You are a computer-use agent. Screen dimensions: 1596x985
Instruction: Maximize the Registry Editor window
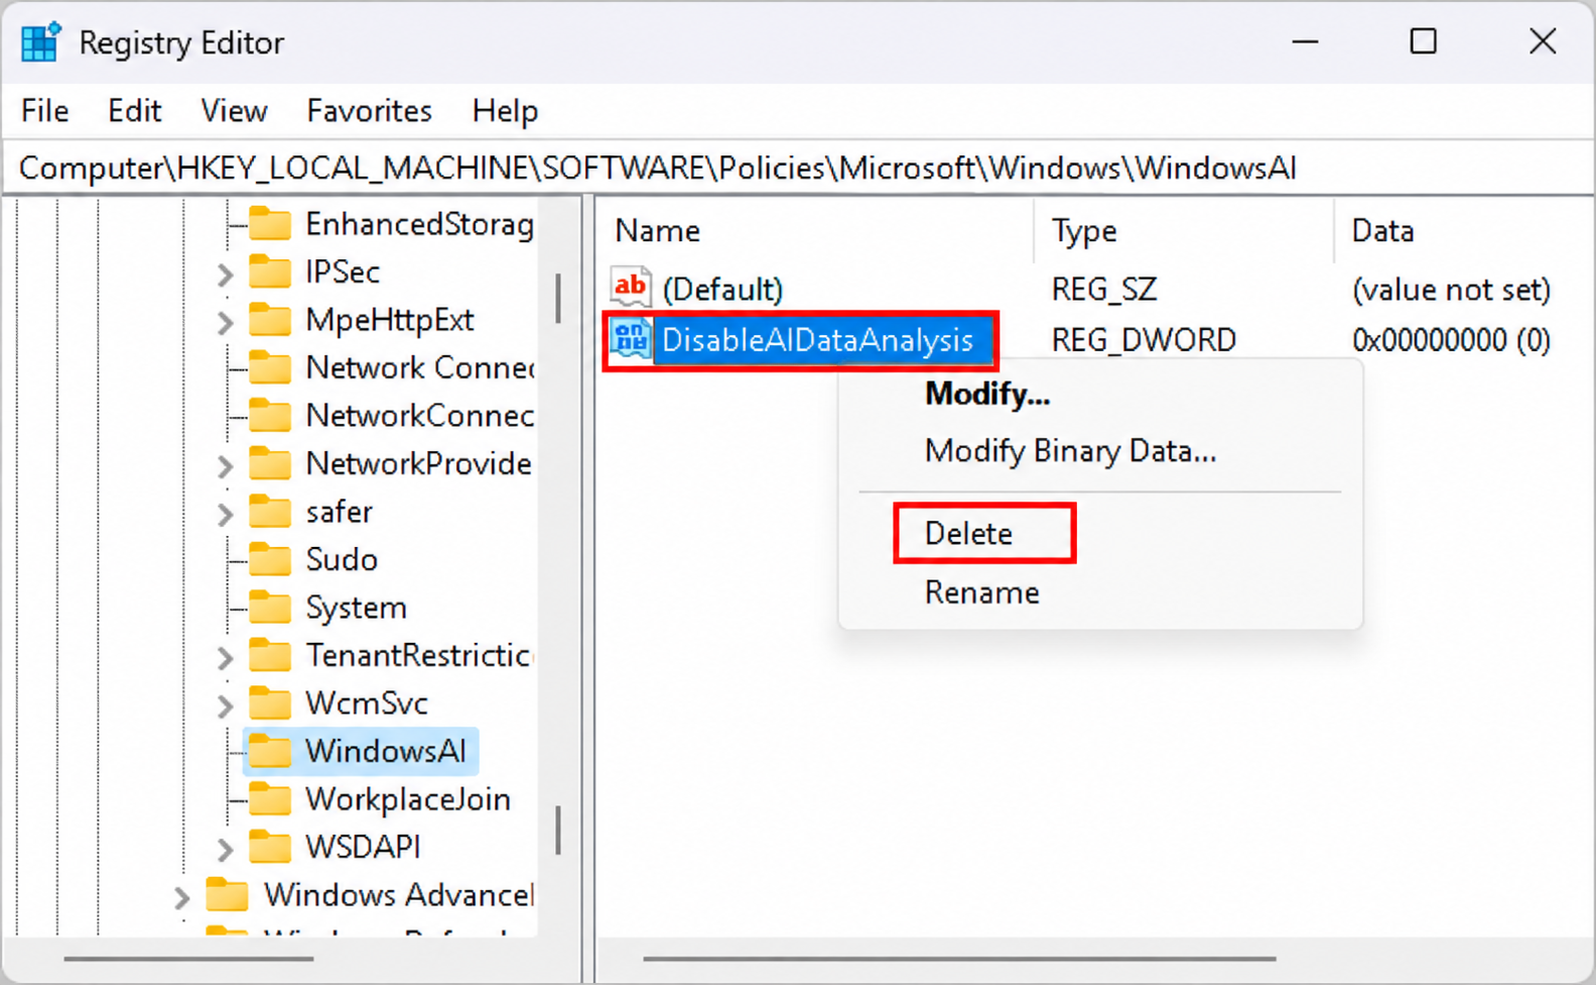tap(1423, 42)
